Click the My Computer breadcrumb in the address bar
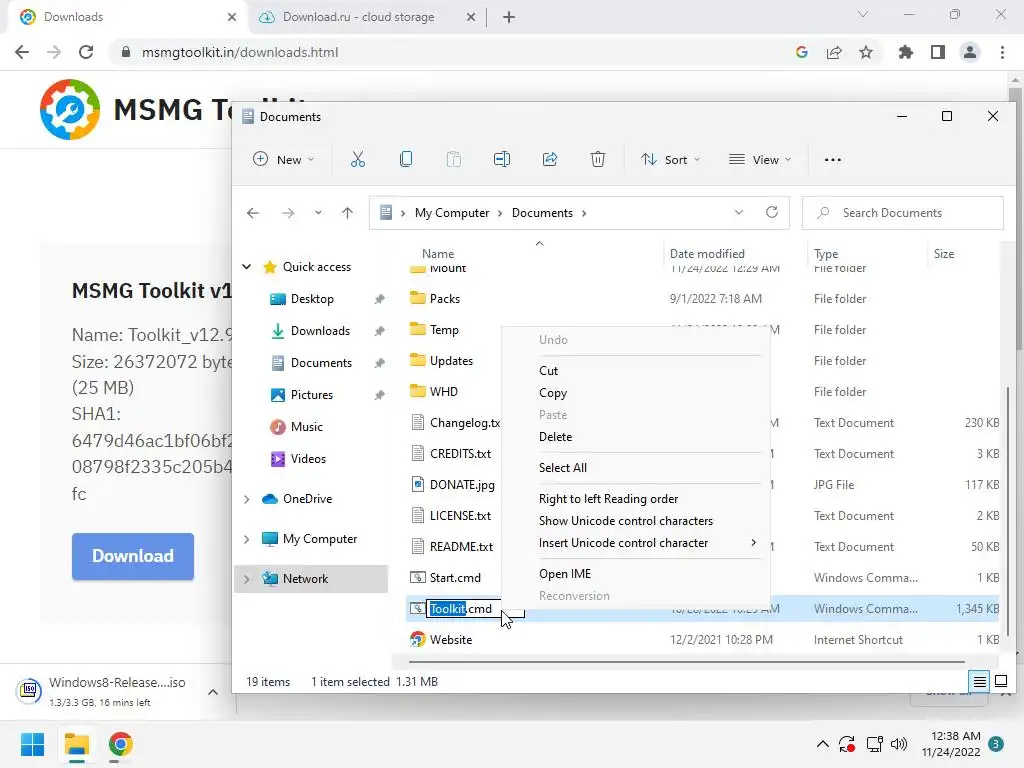Screen dimensions: 1024x768 click(x=452, y=213)
